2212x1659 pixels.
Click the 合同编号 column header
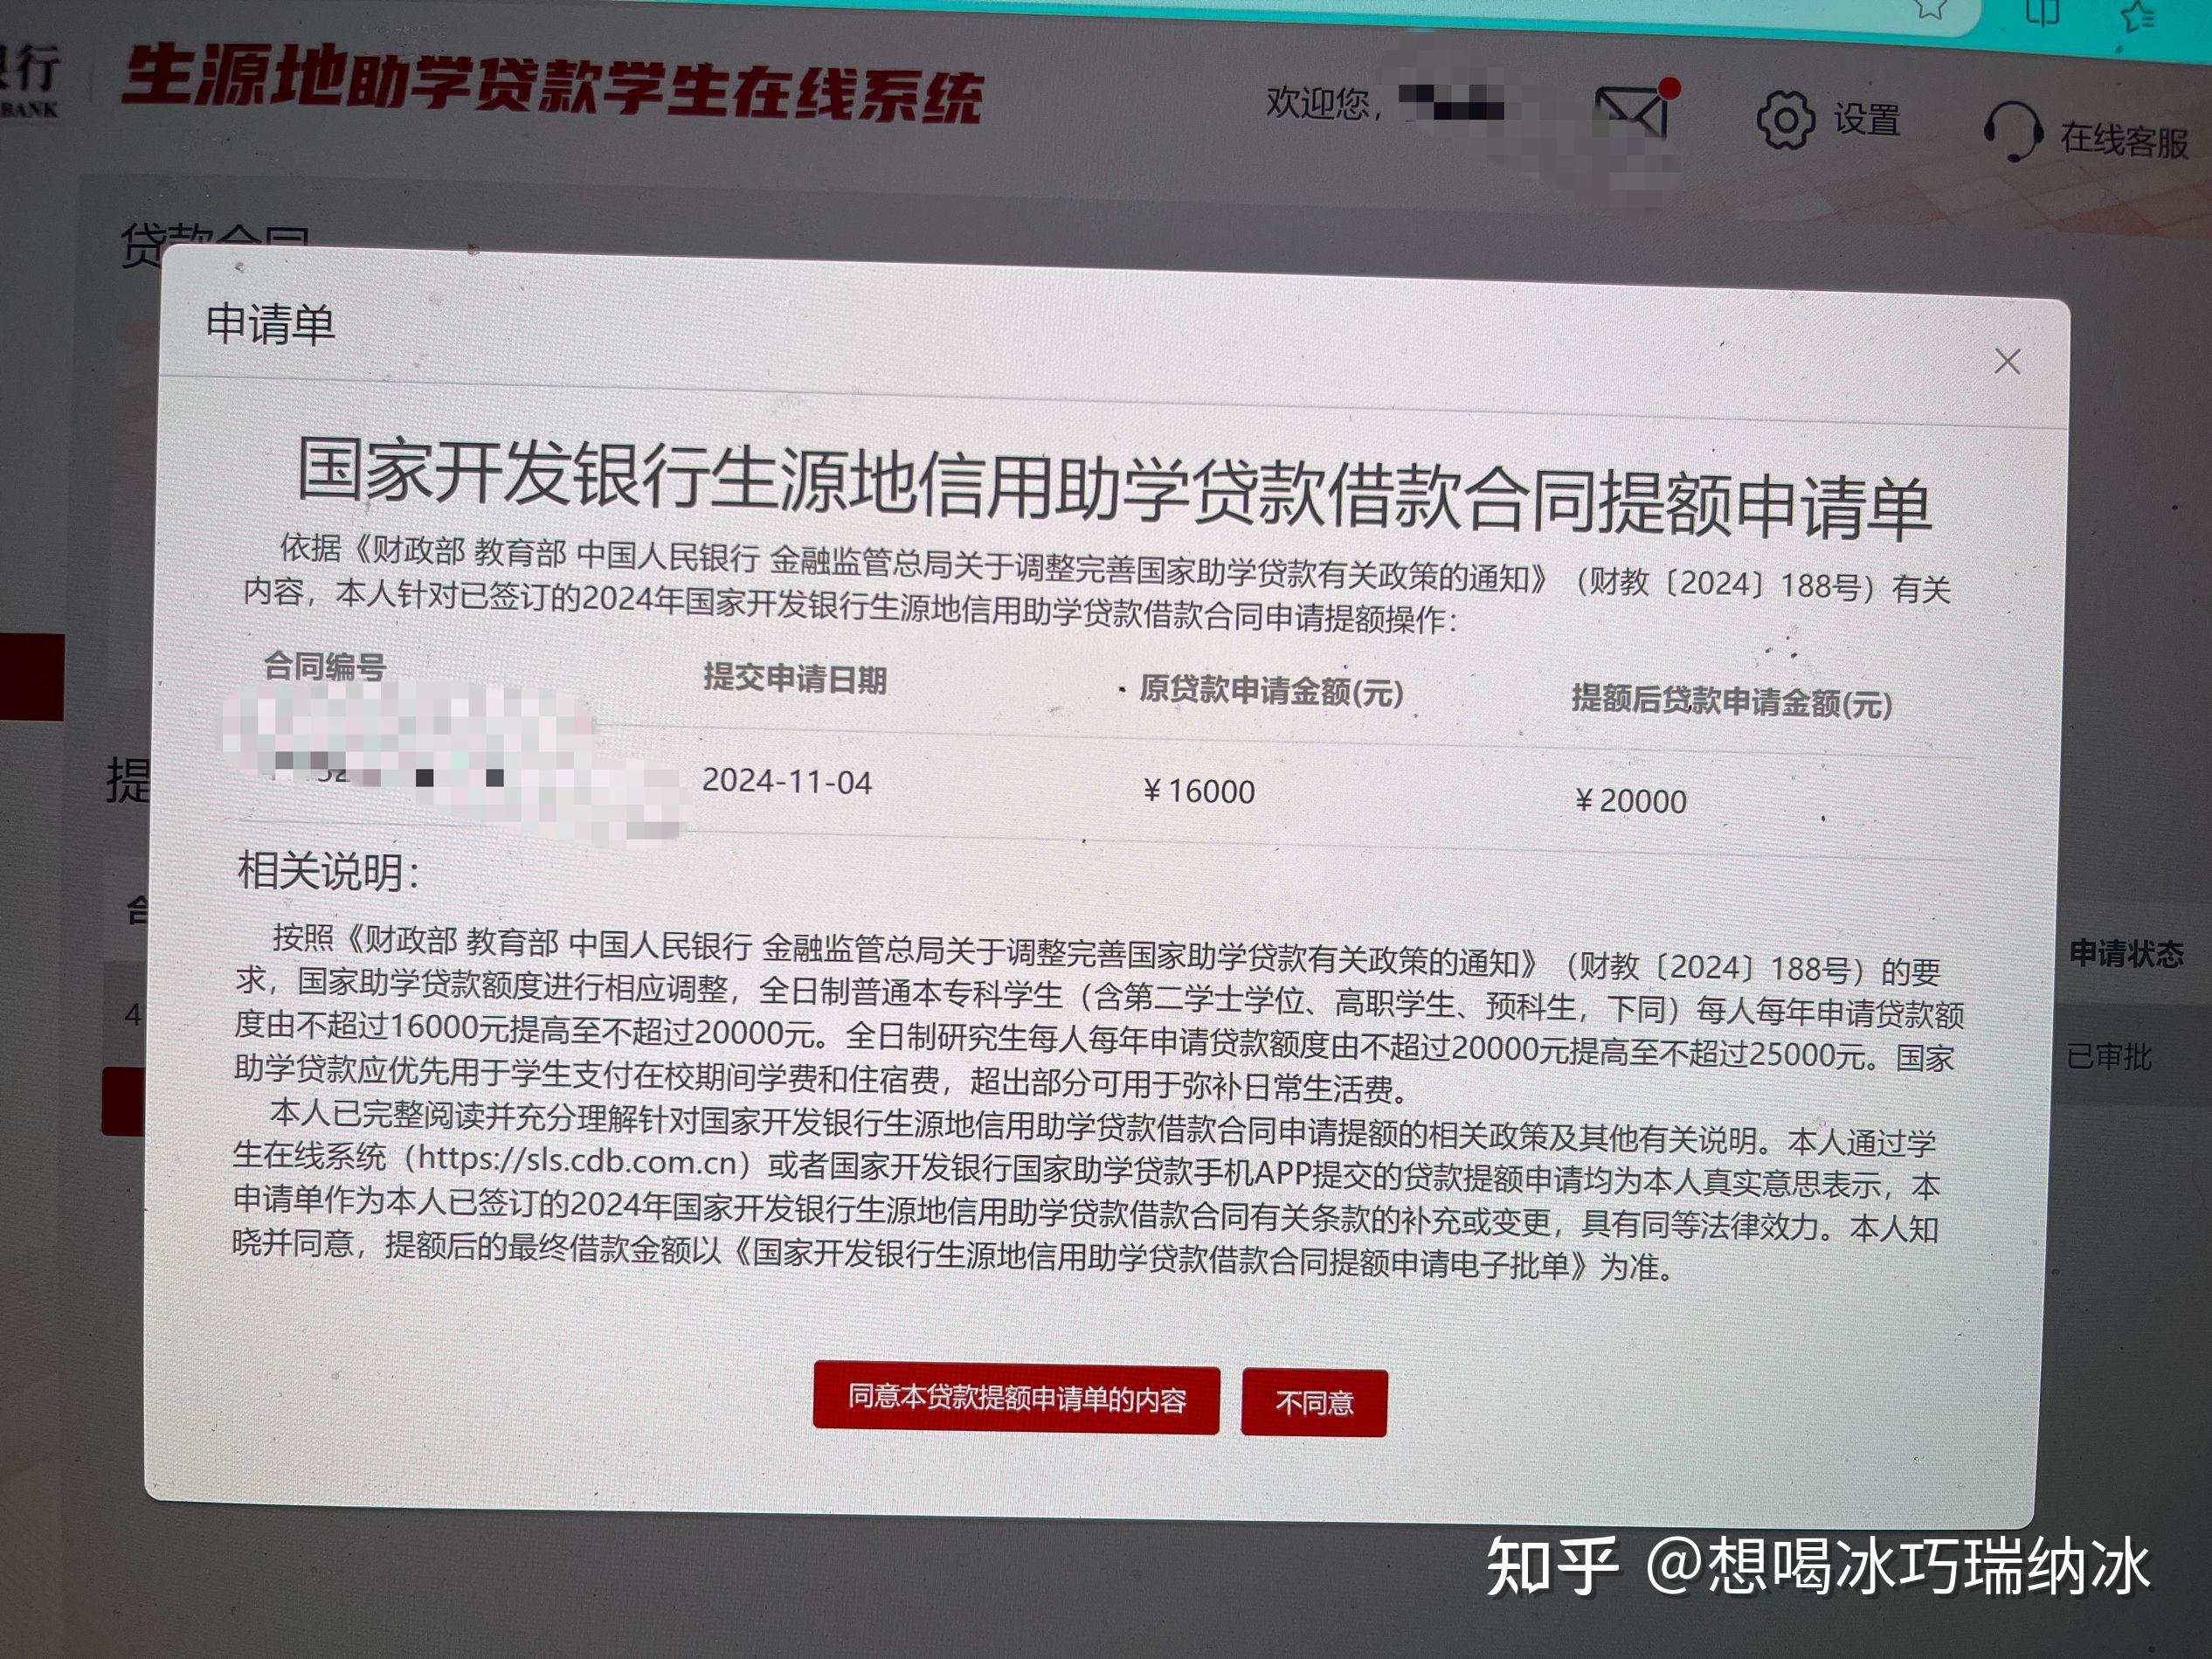324,666
